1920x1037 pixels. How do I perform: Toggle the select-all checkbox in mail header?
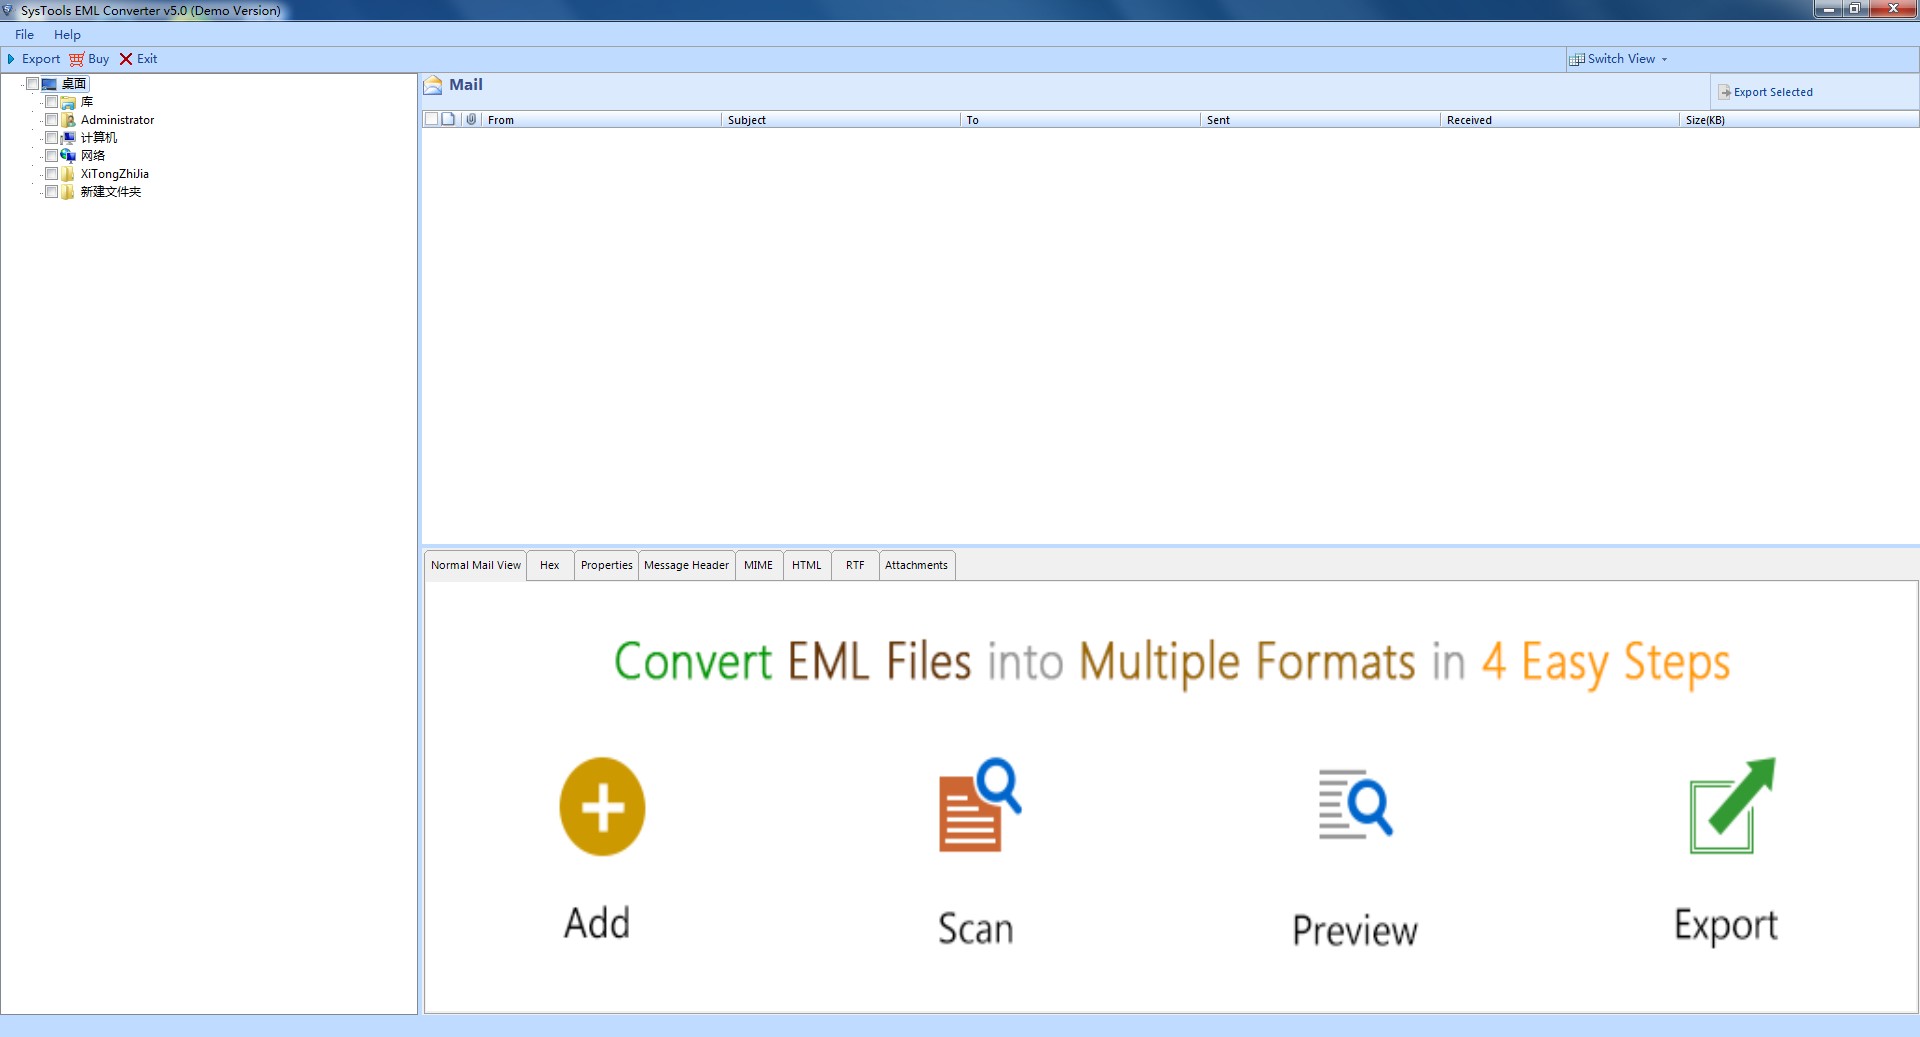coord(431,119)
